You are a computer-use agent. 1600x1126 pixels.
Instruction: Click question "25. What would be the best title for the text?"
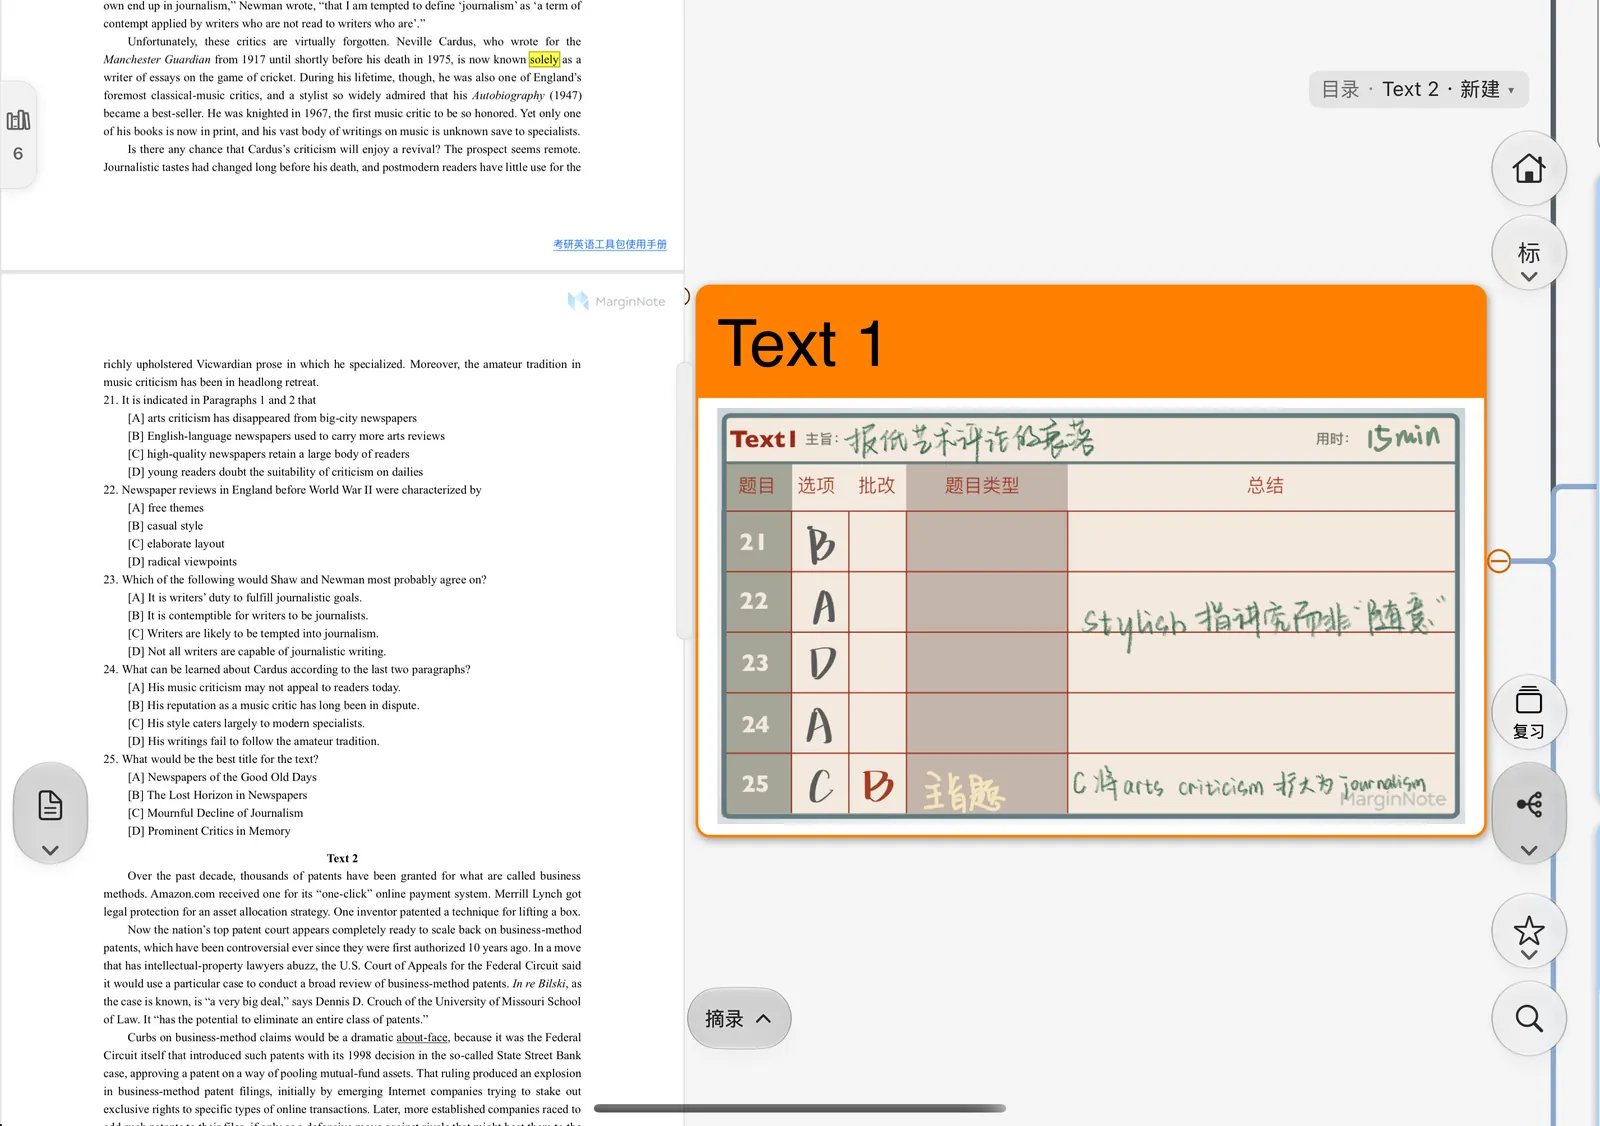pyautogui.click(x=211, y=759)
